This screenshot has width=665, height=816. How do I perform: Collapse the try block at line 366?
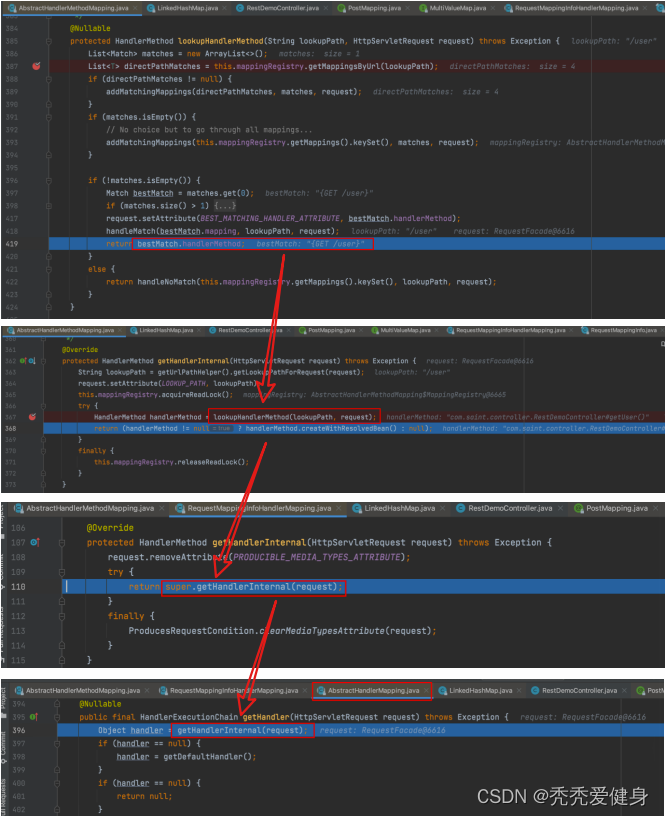(x=44, y=406)
